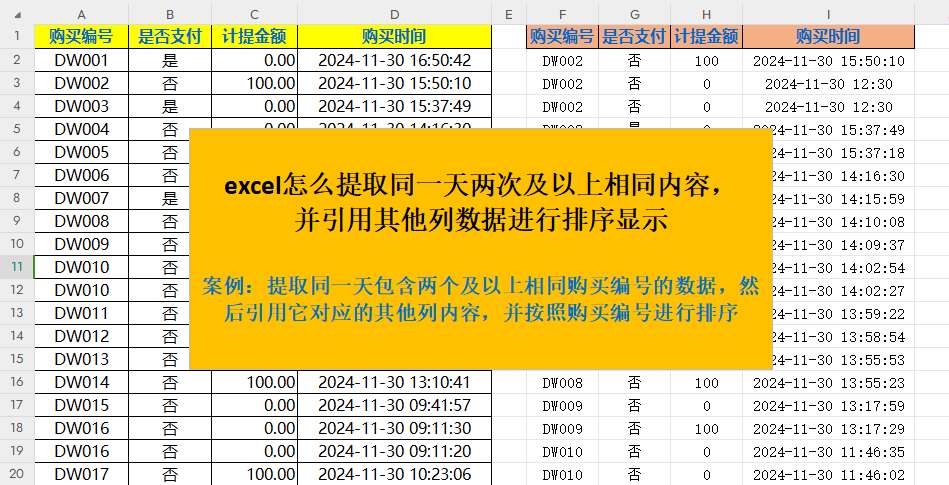This screenshot has width=949, height=485.
Task: Select cell DW017
Action: [82, 474]
